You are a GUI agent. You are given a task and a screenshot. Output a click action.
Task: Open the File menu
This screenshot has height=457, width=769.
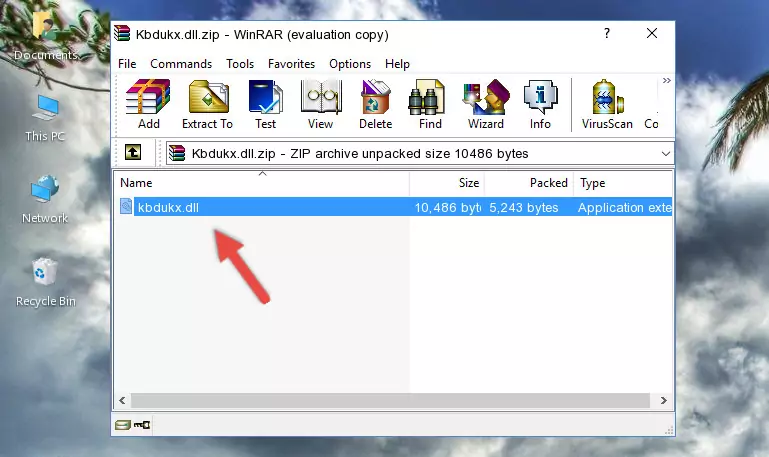pos(127,64)
